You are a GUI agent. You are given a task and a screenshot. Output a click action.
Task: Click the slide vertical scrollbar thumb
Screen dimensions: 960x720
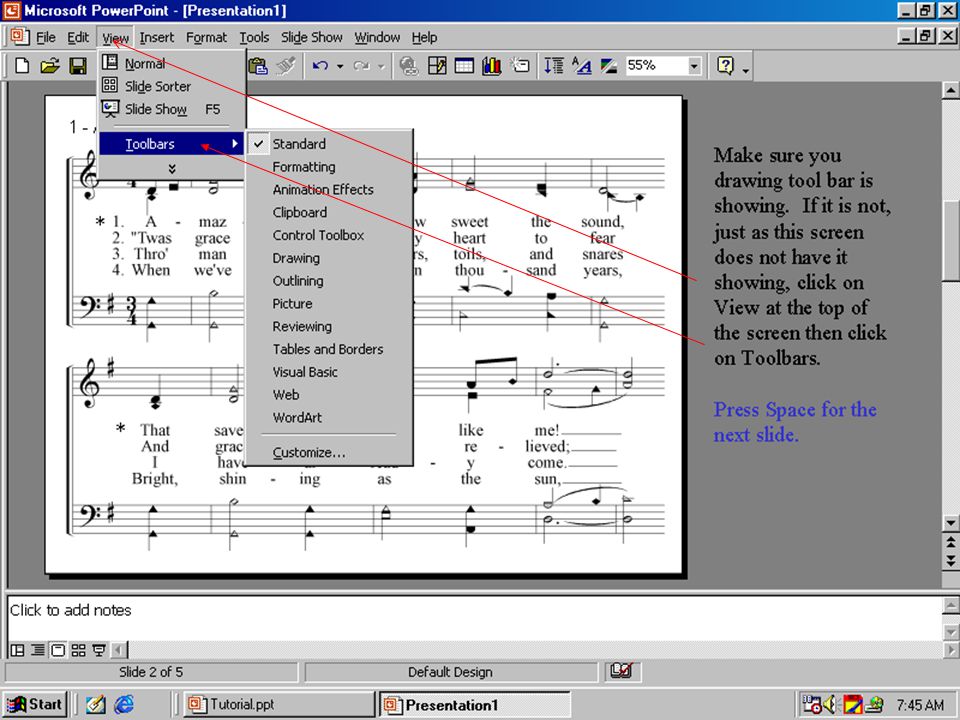click(x=950, y=240)
